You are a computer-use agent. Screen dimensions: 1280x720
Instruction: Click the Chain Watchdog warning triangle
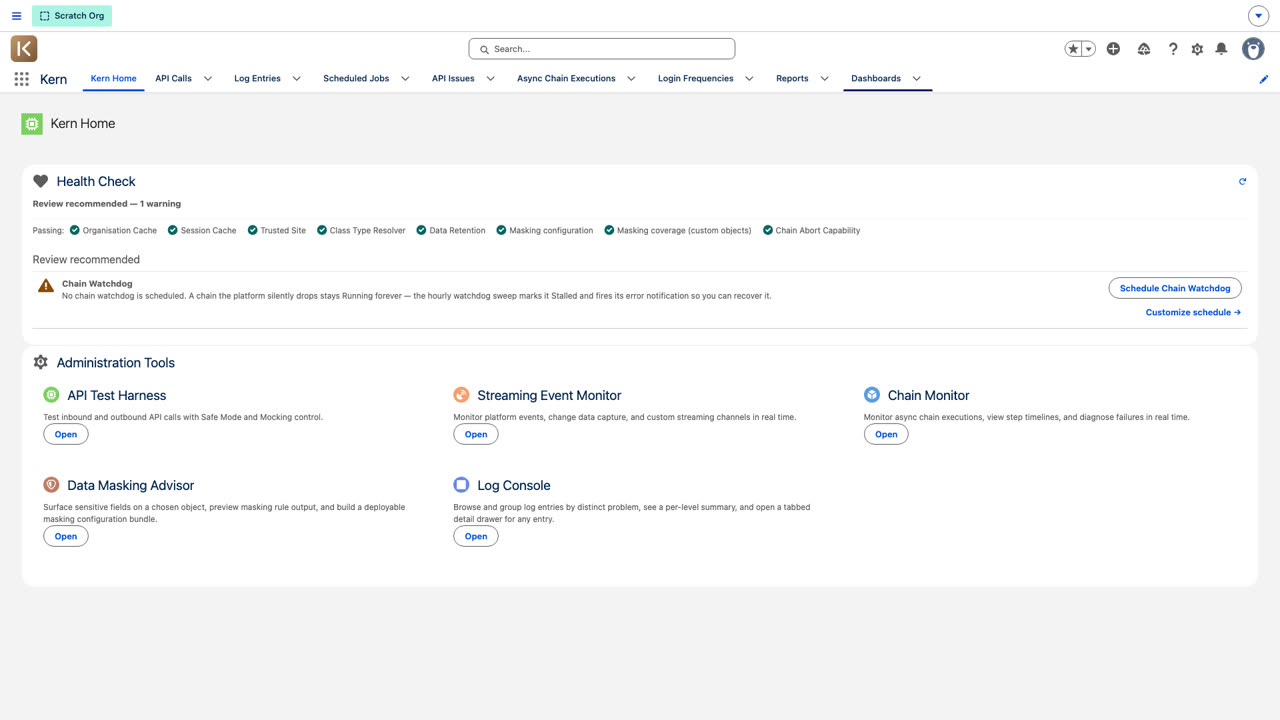click(x=46, y=286)
